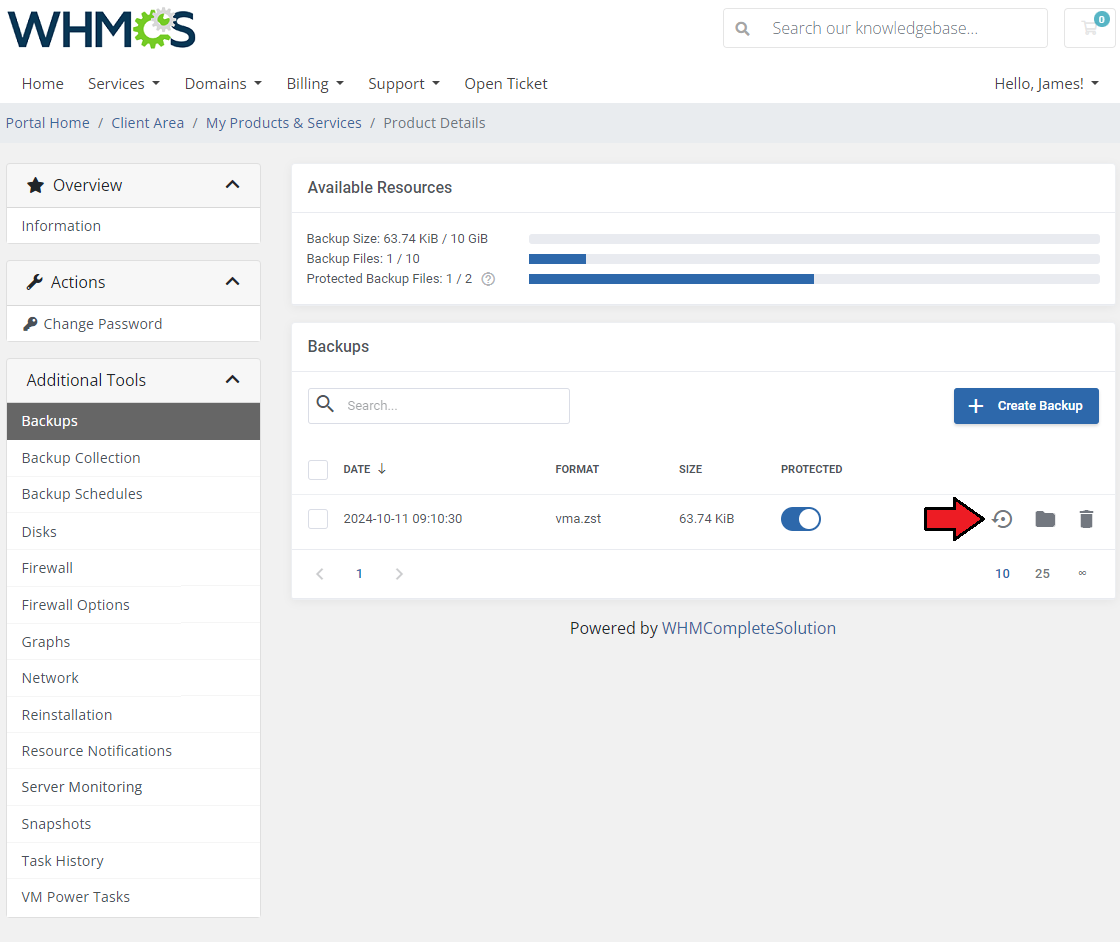Open the Snapshots page
This screenshot has width=1120, height=942.
pos(134,824)
